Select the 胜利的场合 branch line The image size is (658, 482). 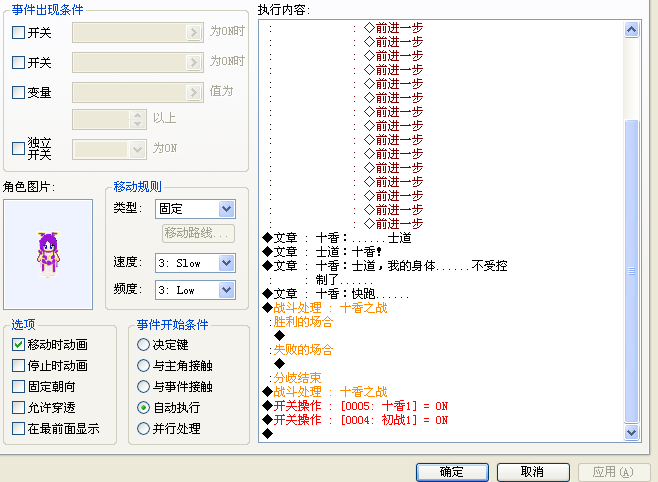point(303,322)
